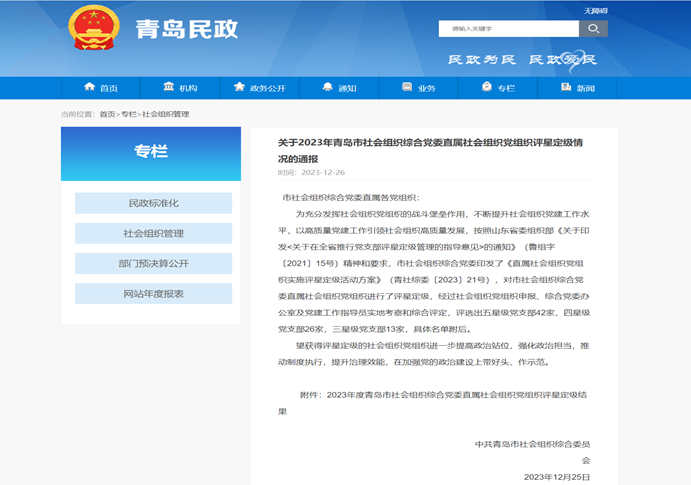The height and width of the screenshot is (485, 691).
Task: Click the 青岛民政 site title
Action: click(187, 29)
